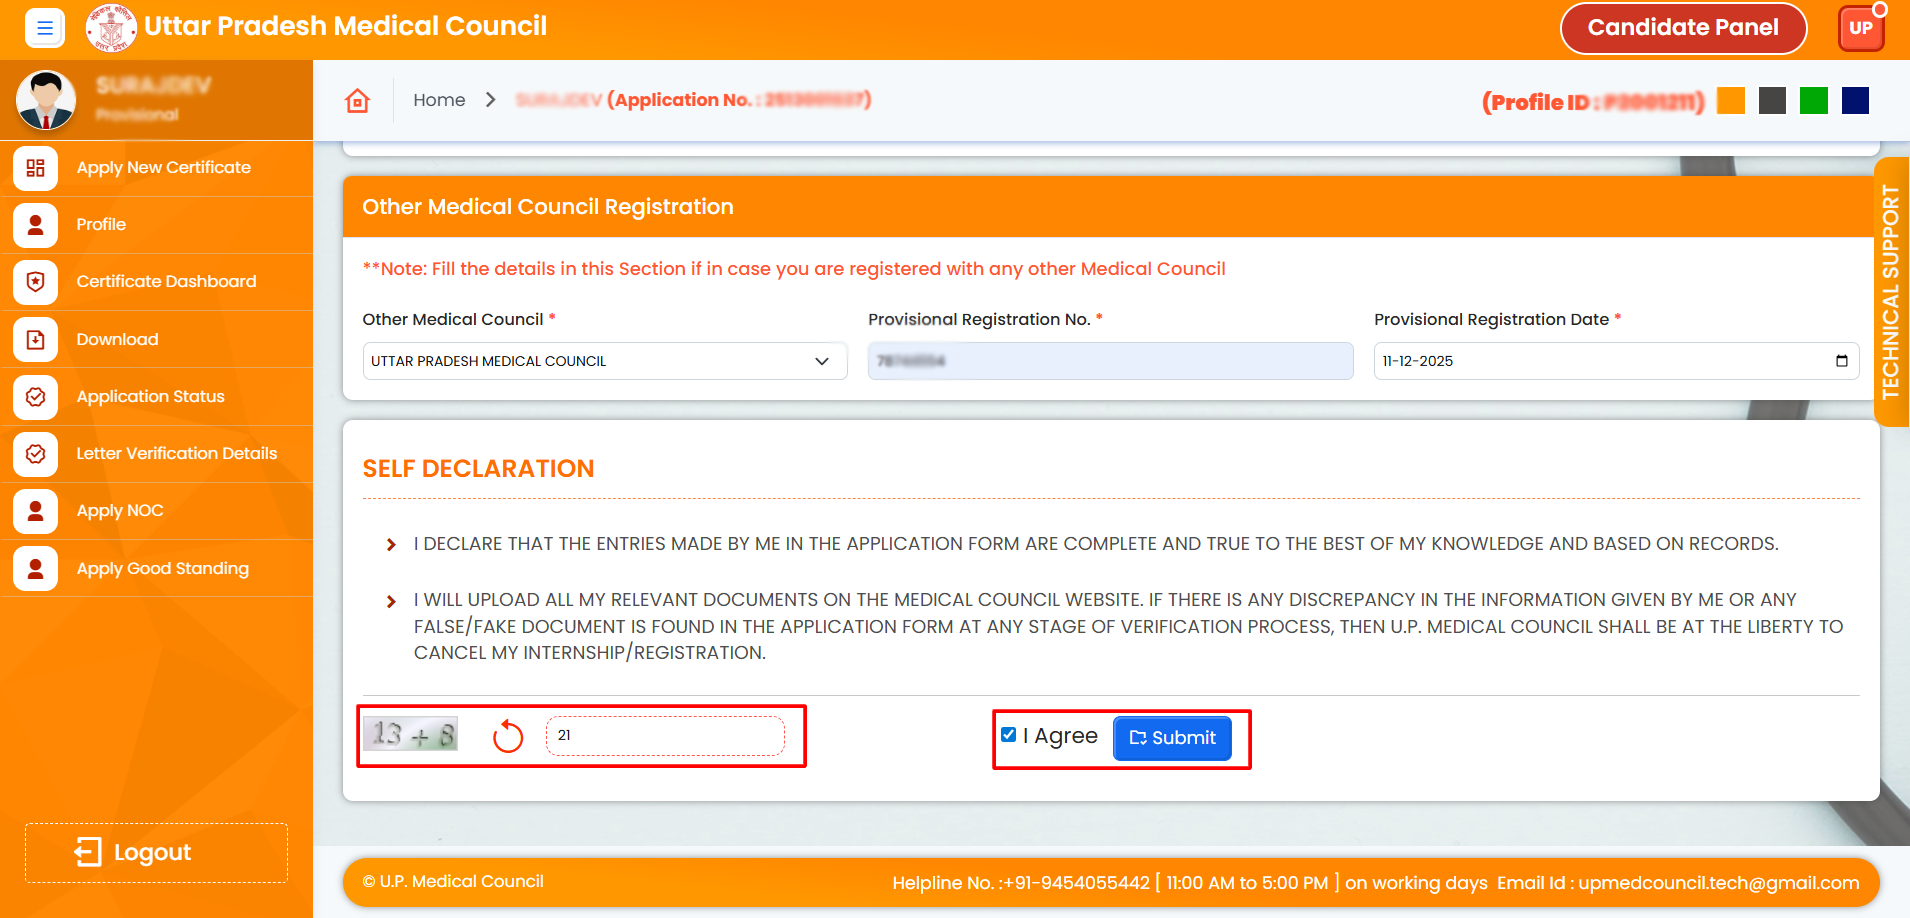Click the Apply New Certificate sidebar icon
The width and height of the screenshot is (1910, 918).
(36, 168)
